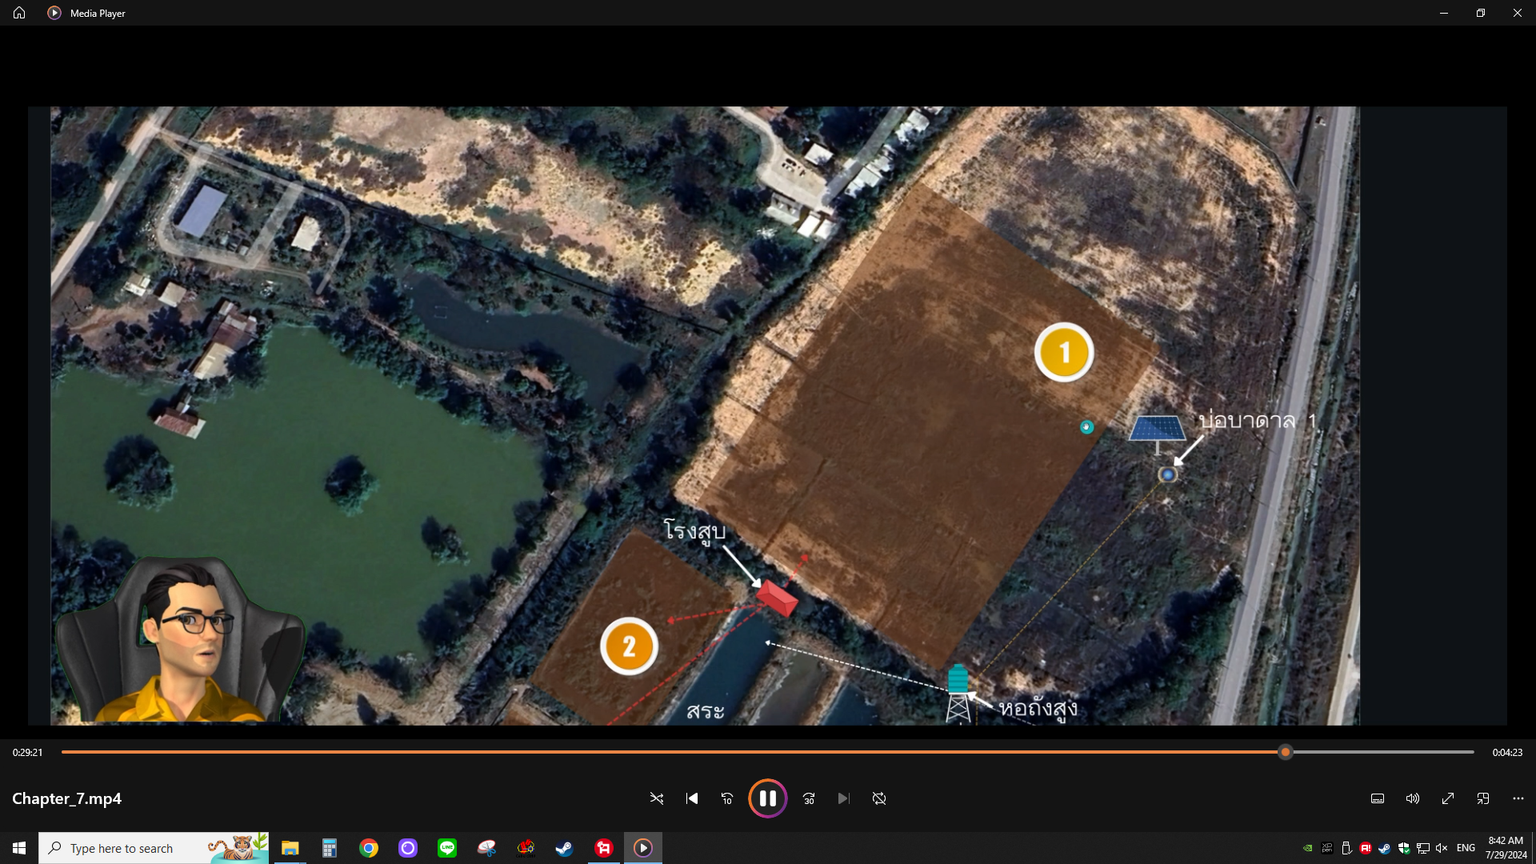Toggle muted system volume in tray
This screenshot has width=1536, height=864.
(x=1441, y=848)
